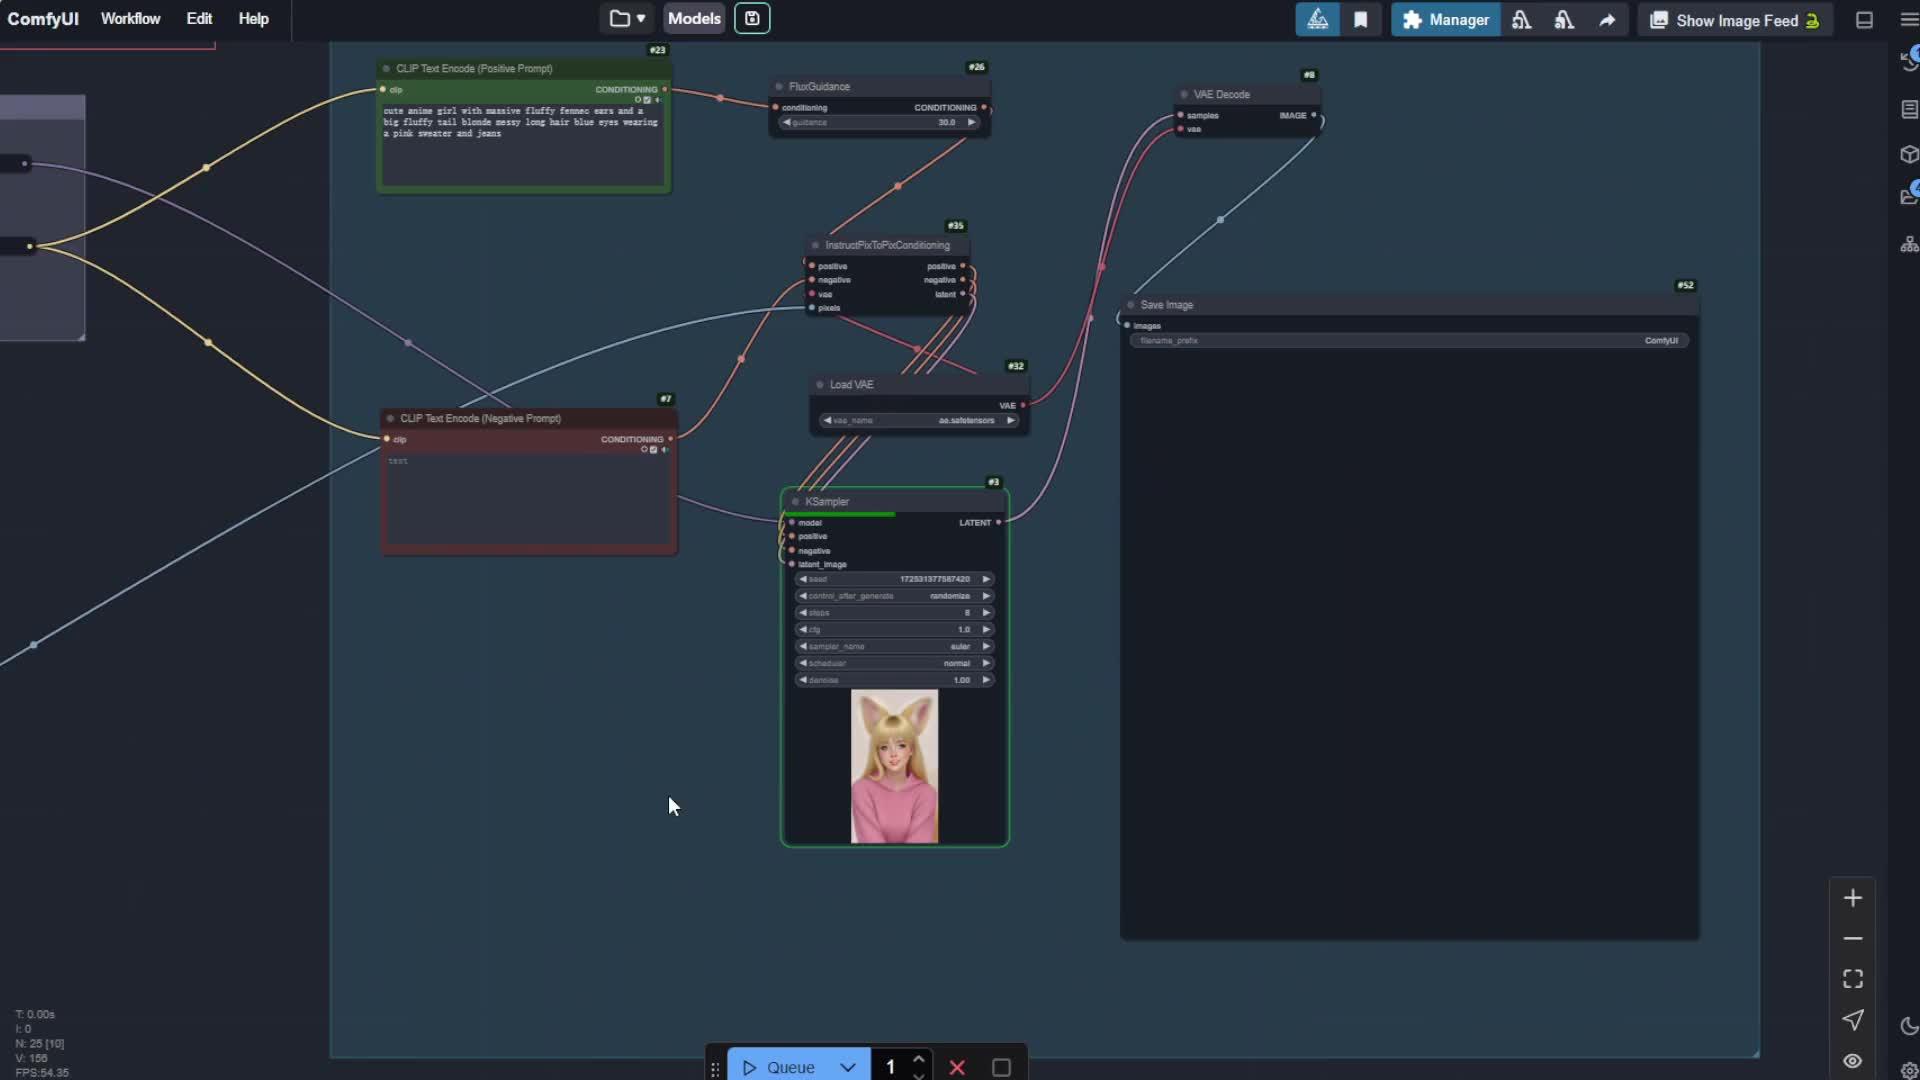Open the ComfyUI Manager panel
The width and height of the screenshot is (1920, 1080).
point(1444,18)
